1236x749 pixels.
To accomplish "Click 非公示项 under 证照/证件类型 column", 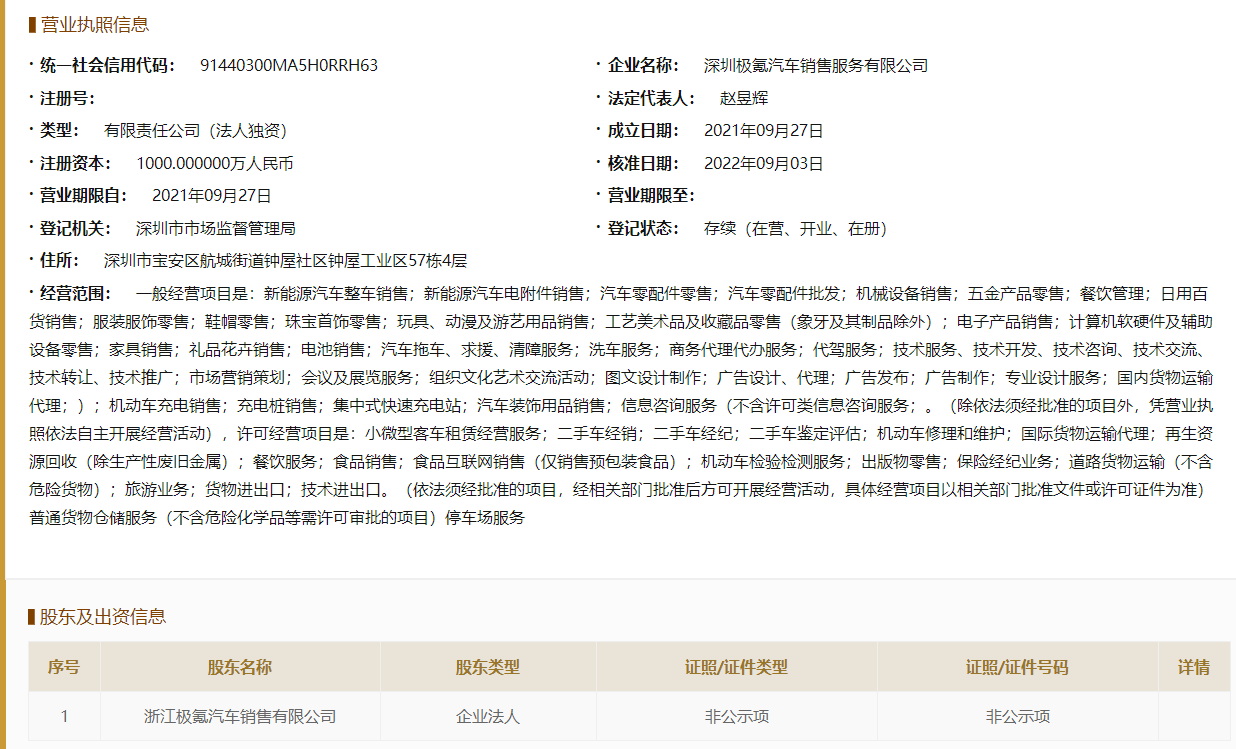I will [737, 716].
